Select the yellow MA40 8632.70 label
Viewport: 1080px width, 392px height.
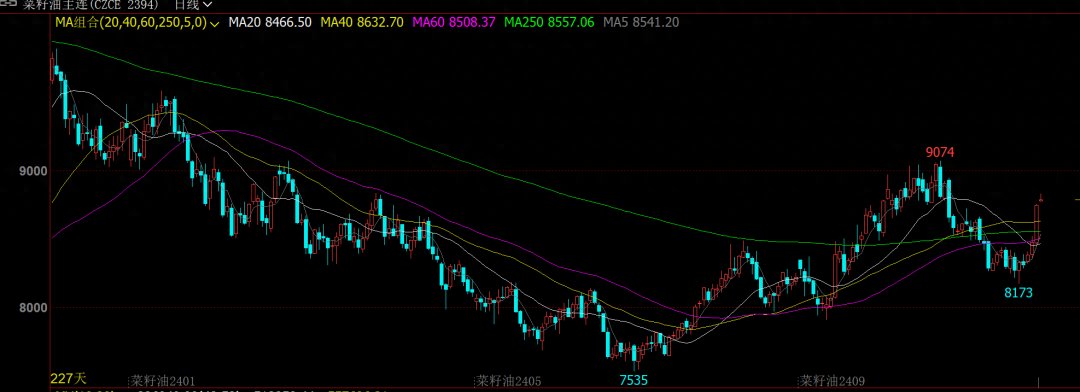[x=362, y=22]
